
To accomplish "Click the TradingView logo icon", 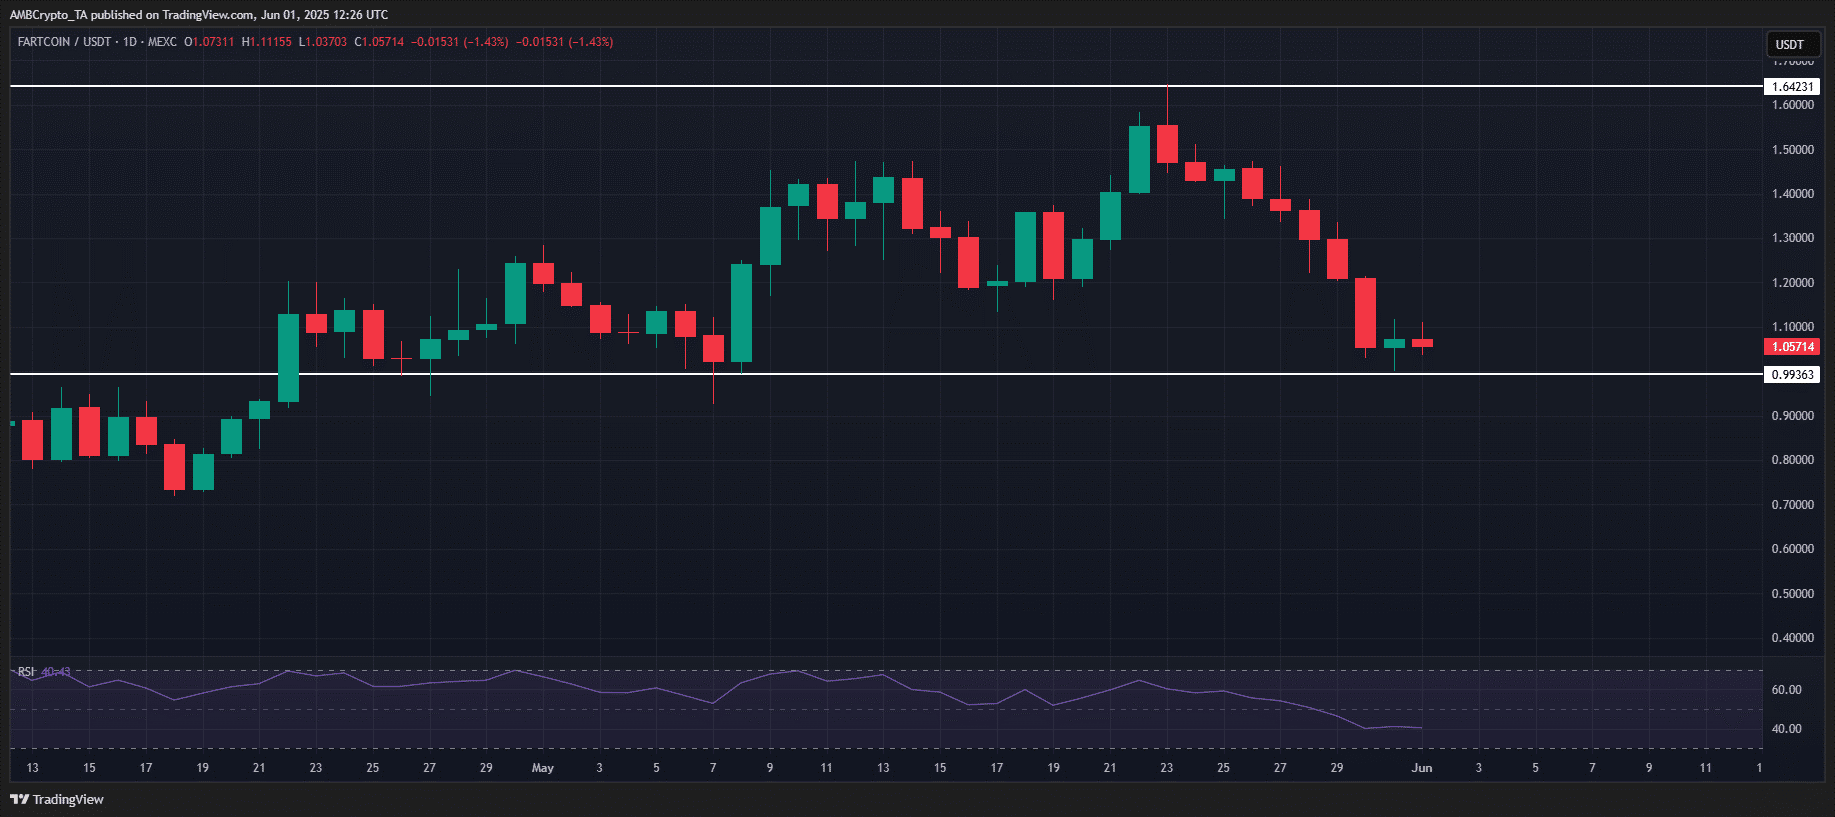I will [x=19, y=799].
